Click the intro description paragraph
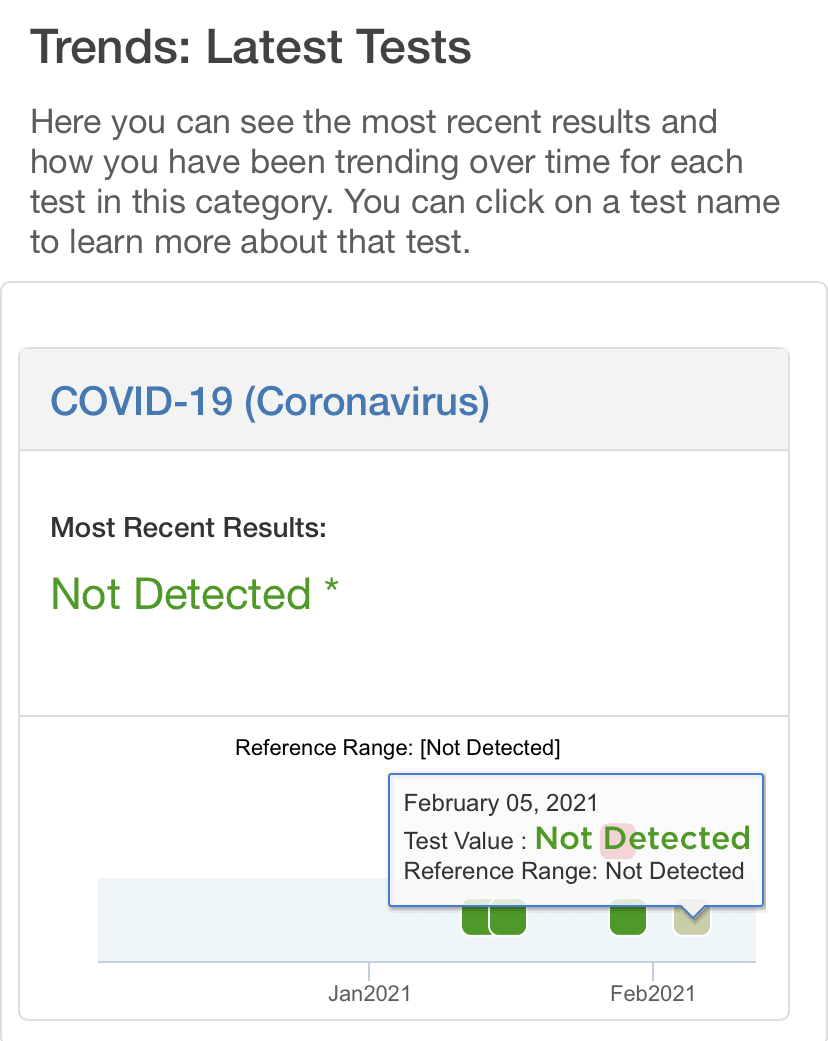The width and height of the screenshot is (828, 1041). (400, 182)
